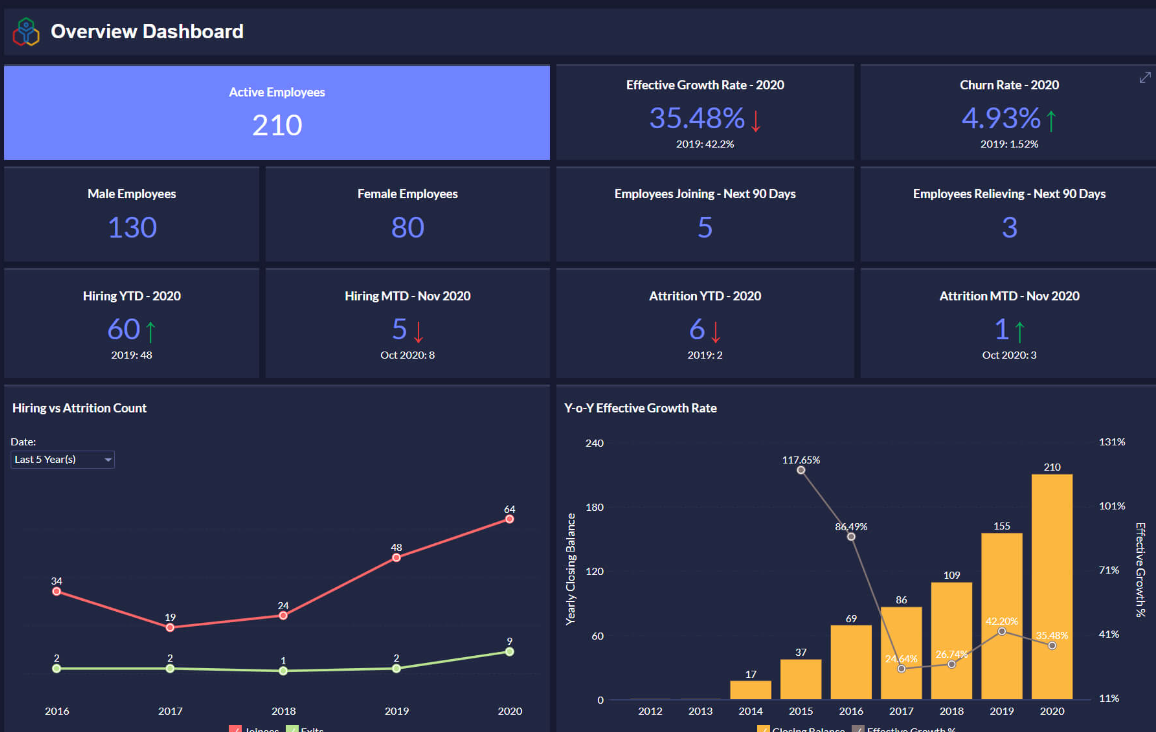Open the Last 5 Year(s) date dropdown
Image resolution: width=1156 pixels, height=732 pixels.
click(x=63, y=459)
